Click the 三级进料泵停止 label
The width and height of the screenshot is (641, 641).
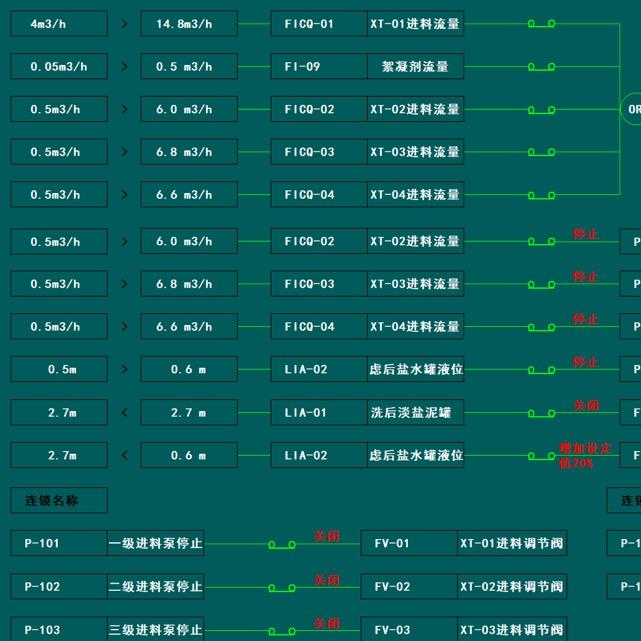(155, 630)
